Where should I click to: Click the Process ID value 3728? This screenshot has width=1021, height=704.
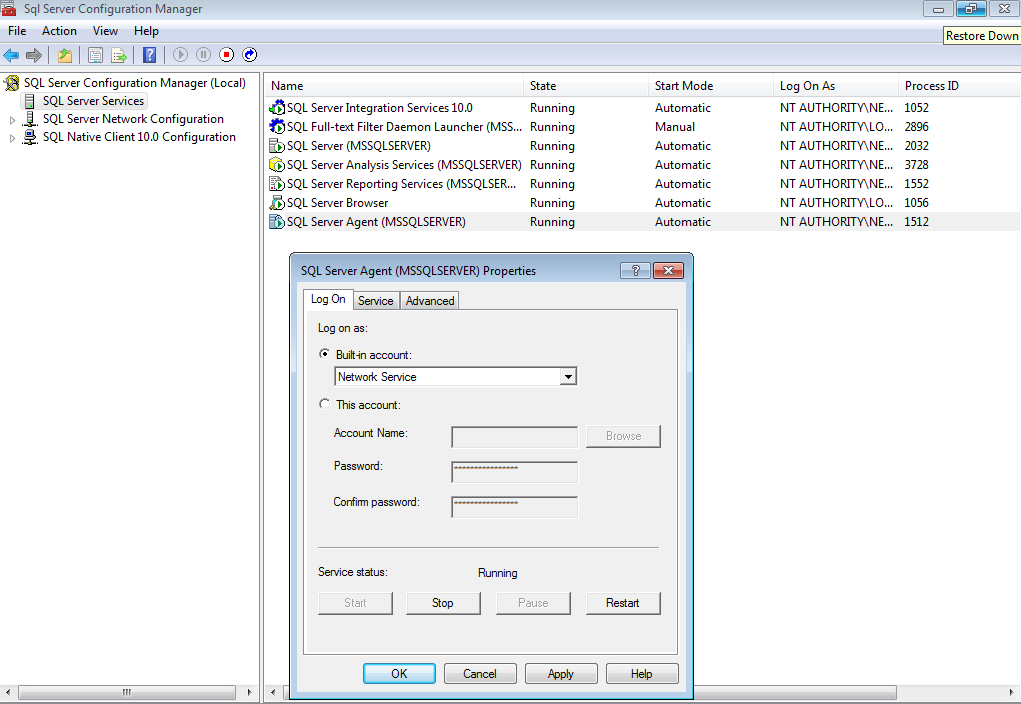[916, 165]
